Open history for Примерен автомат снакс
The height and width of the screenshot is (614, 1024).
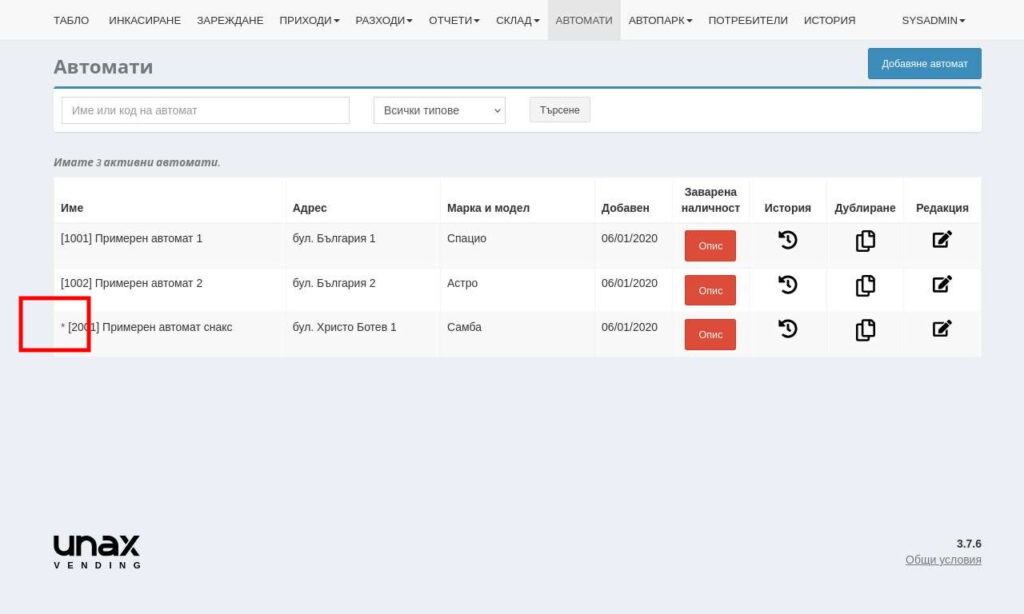pyautogui.click(x=788, y=329)
